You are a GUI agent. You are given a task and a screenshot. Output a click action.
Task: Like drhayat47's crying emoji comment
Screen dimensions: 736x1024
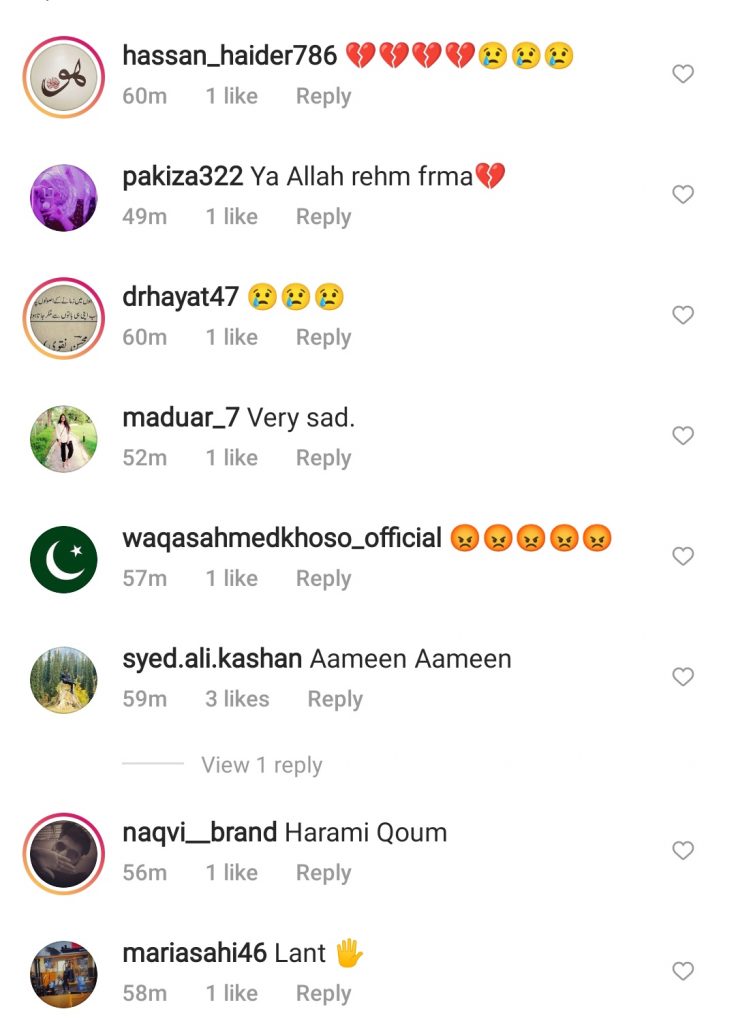(x=682, y=315)
